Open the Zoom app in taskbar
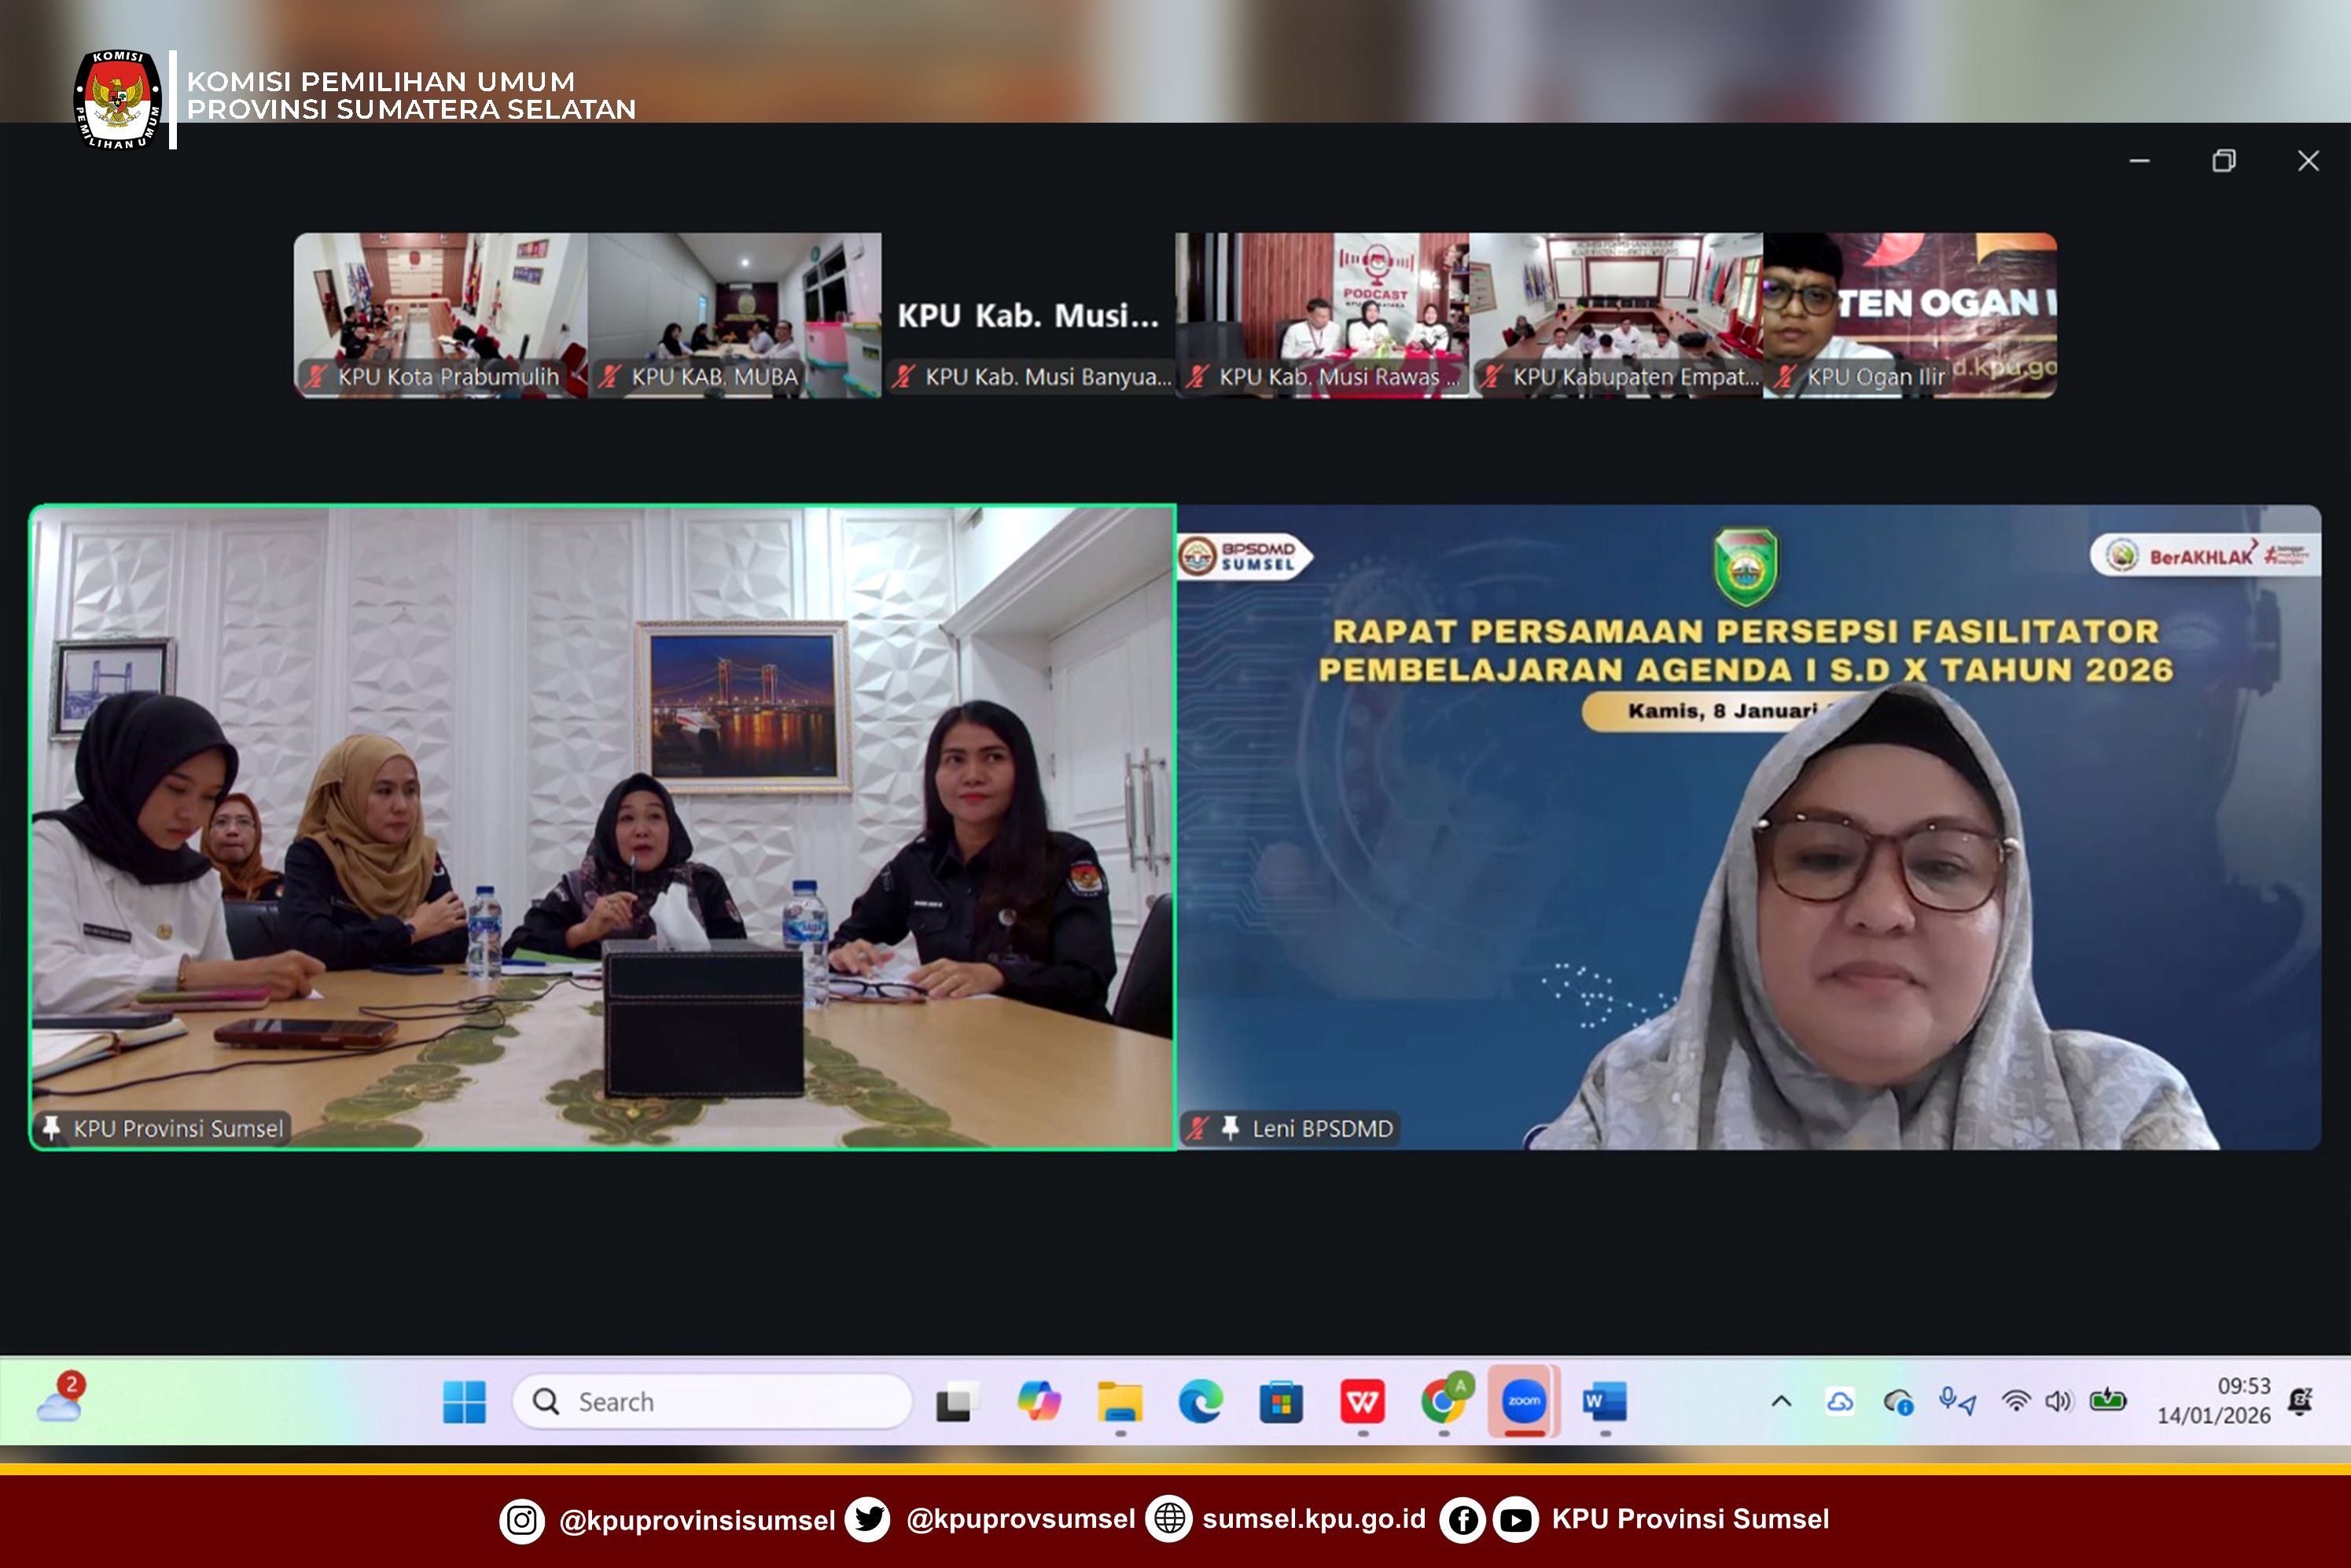Image resolution: width=2351 pixels, height=1568 pixels. point(1523,1401)
